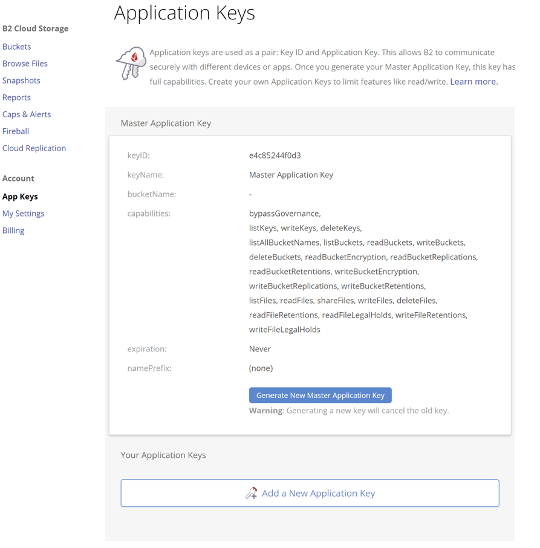The height and width of the screenshot is (548, 540).
Task: Click the cloud keys illustration icon
Action: tap(131, 63)
